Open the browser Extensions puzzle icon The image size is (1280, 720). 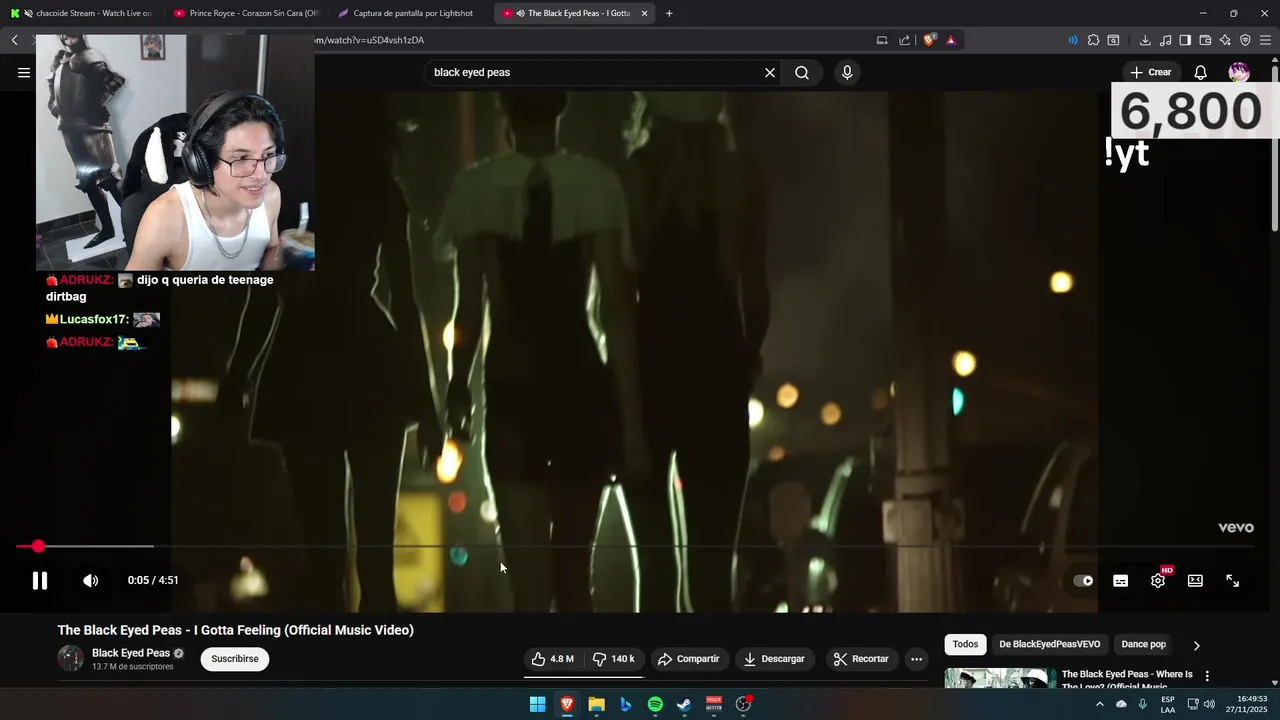[x=1093, y=40]
